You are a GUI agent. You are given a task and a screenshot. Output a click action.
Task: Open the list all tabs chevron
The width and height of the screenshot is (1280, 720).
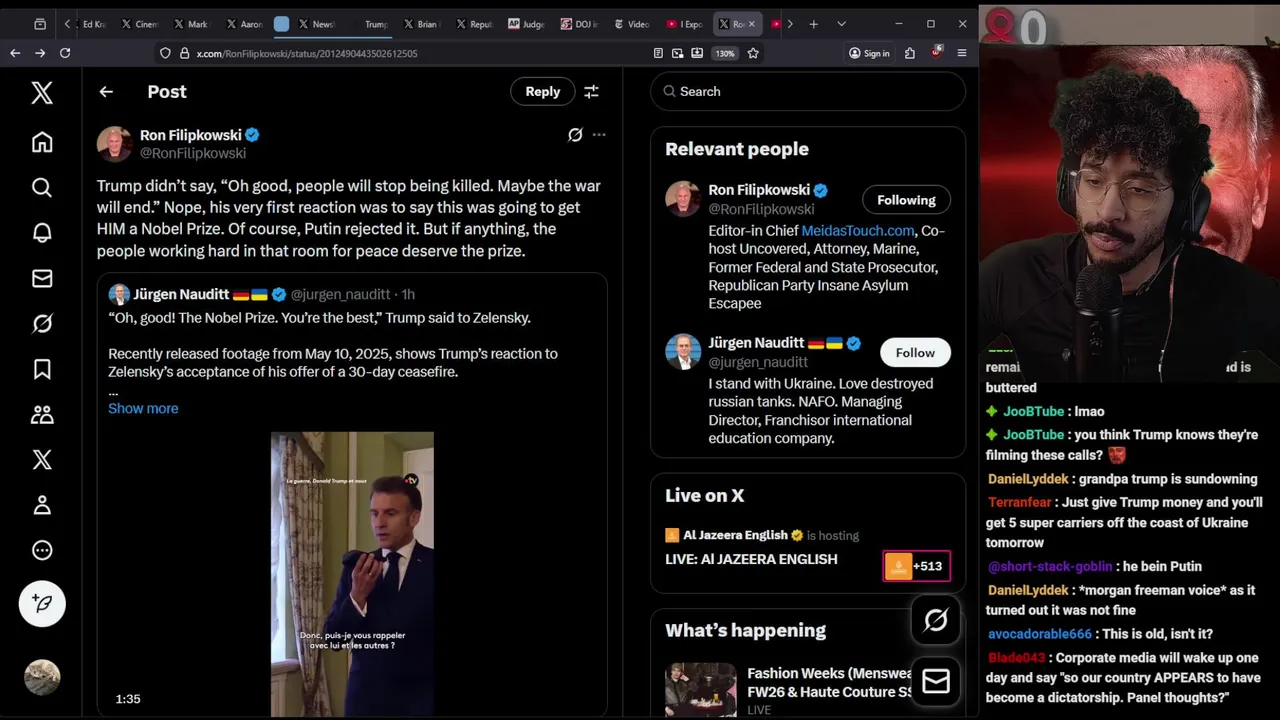click(x=841, y=24)
